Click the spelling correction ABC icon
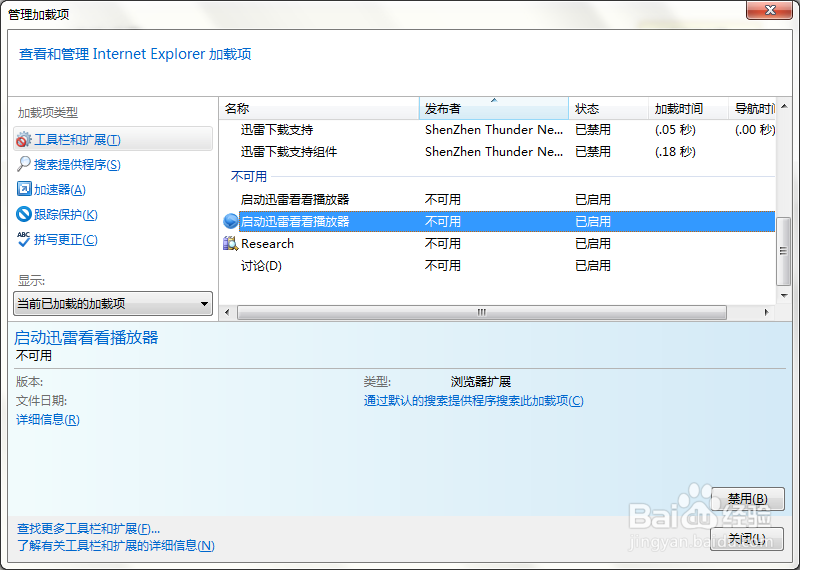The width and height of the screenshot is (819, 570). (x=24, y=239)
